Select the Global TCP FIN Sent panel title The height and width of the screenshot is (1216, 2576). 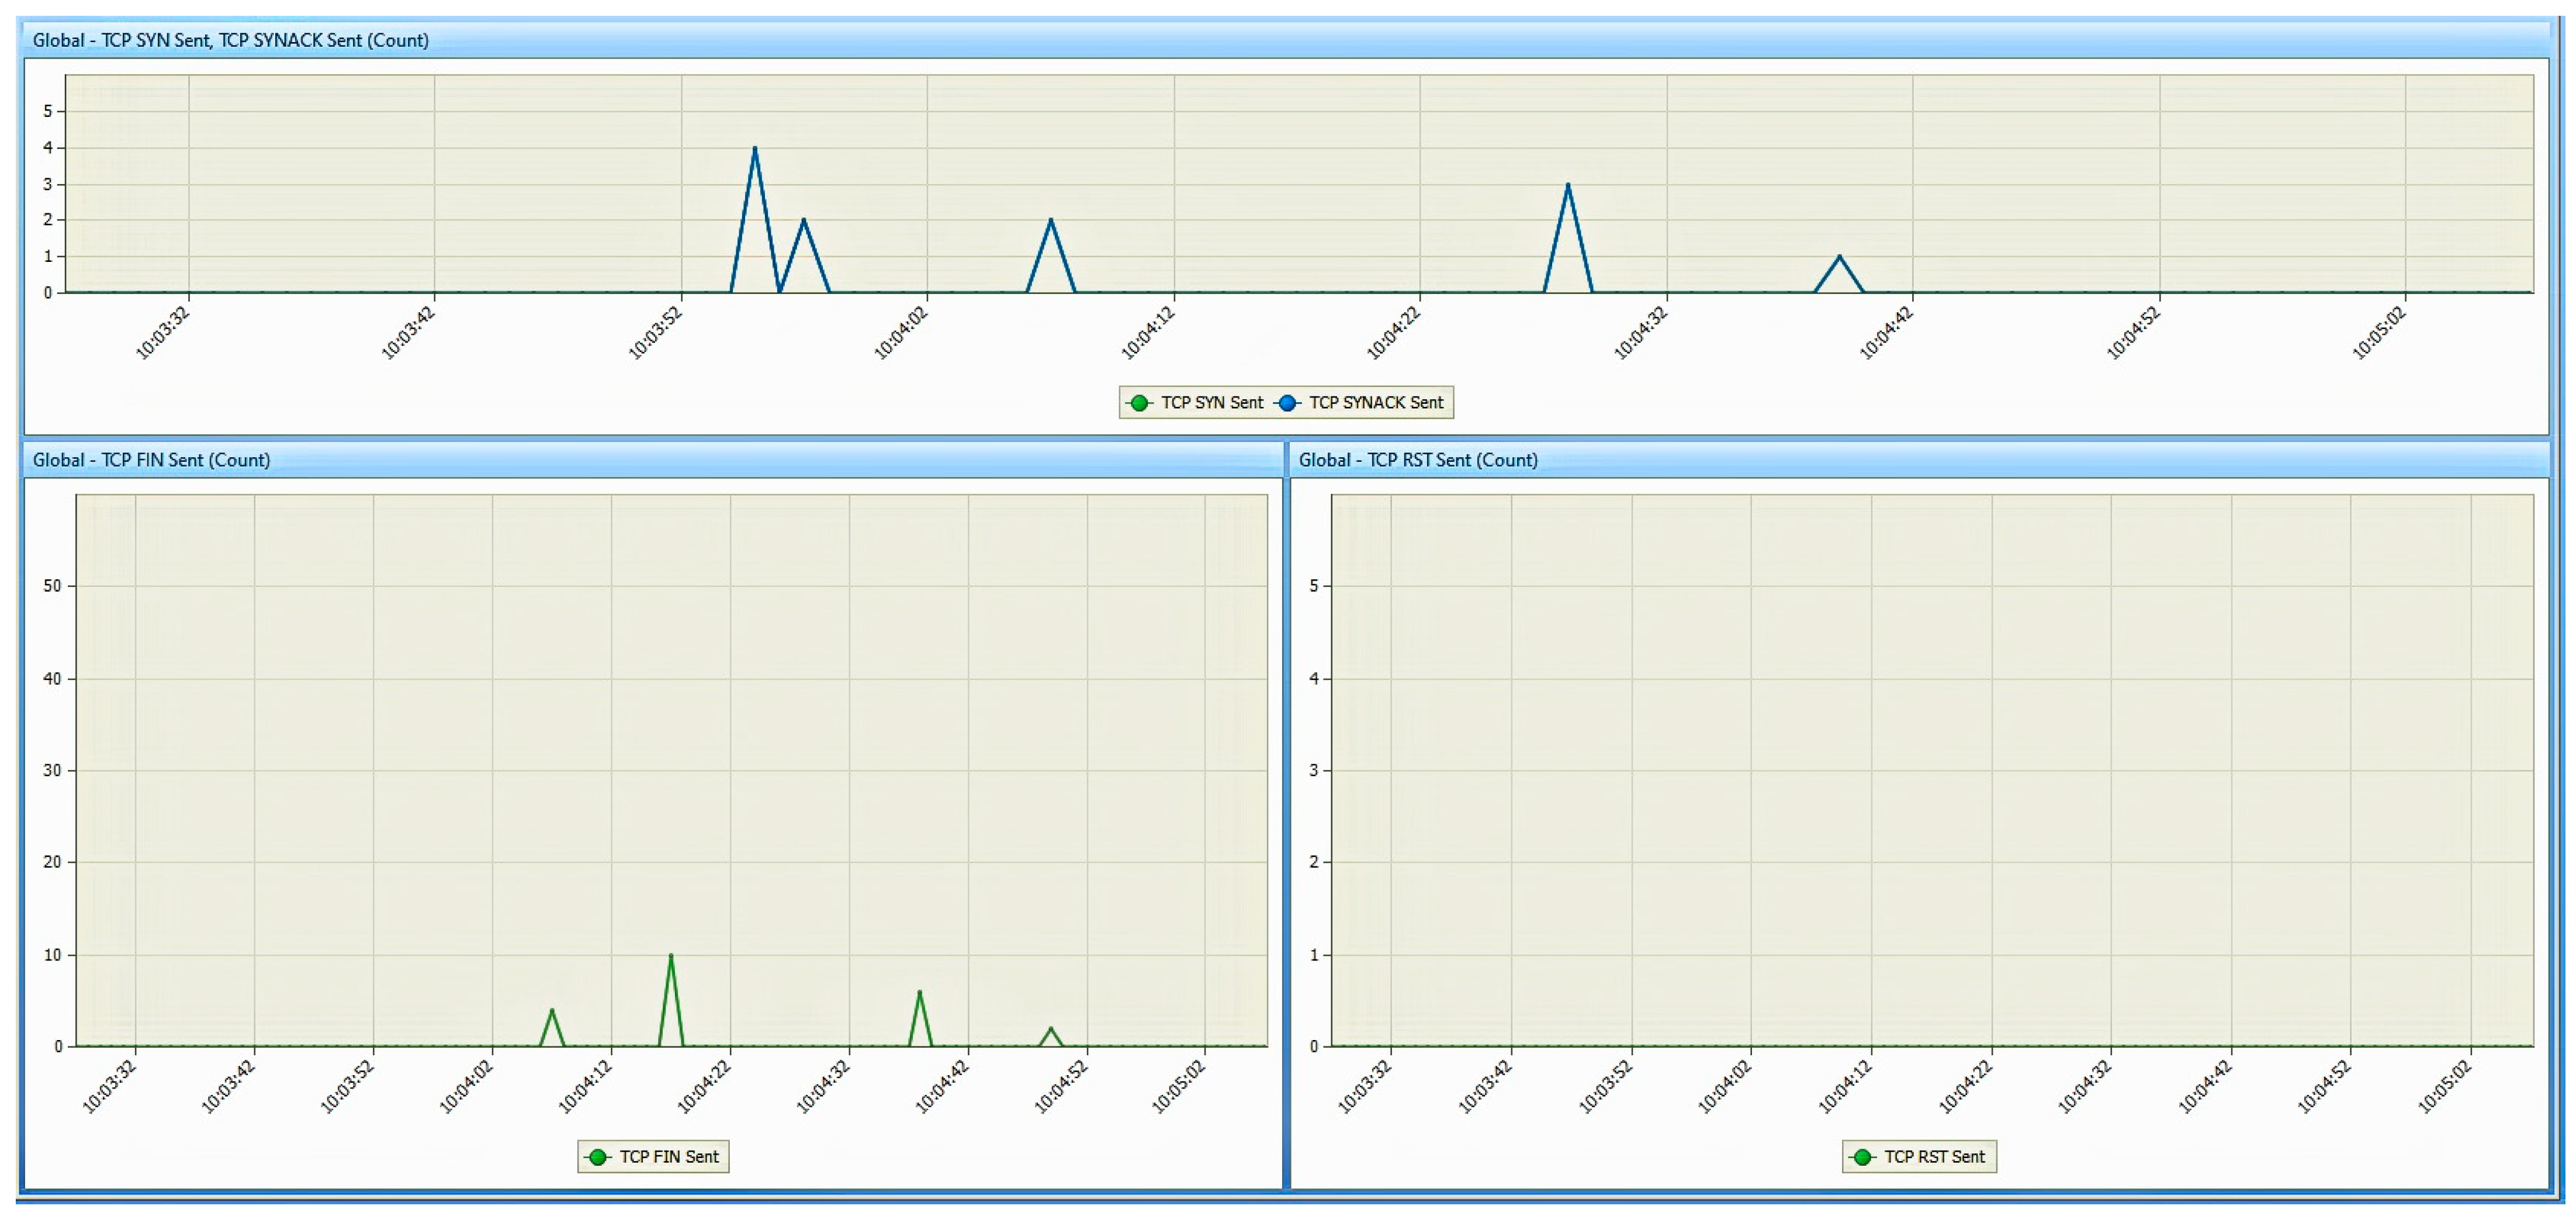pos(151,460)
